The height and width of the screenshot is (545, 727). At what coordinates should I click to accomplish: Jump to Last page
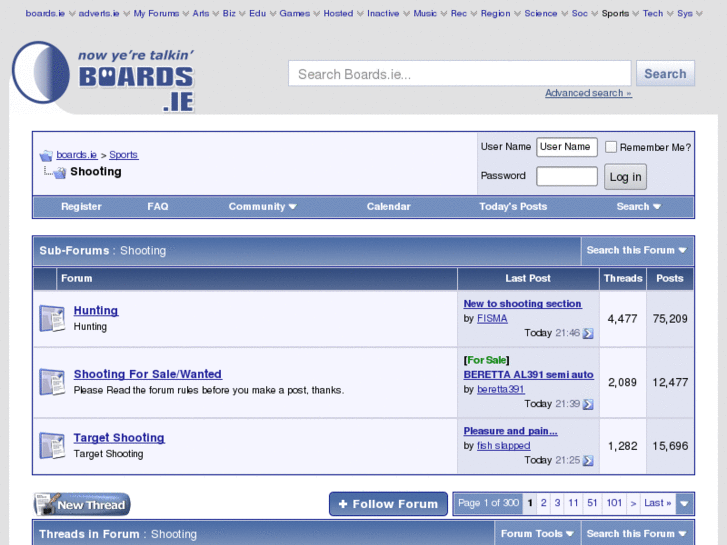[657, 503]
